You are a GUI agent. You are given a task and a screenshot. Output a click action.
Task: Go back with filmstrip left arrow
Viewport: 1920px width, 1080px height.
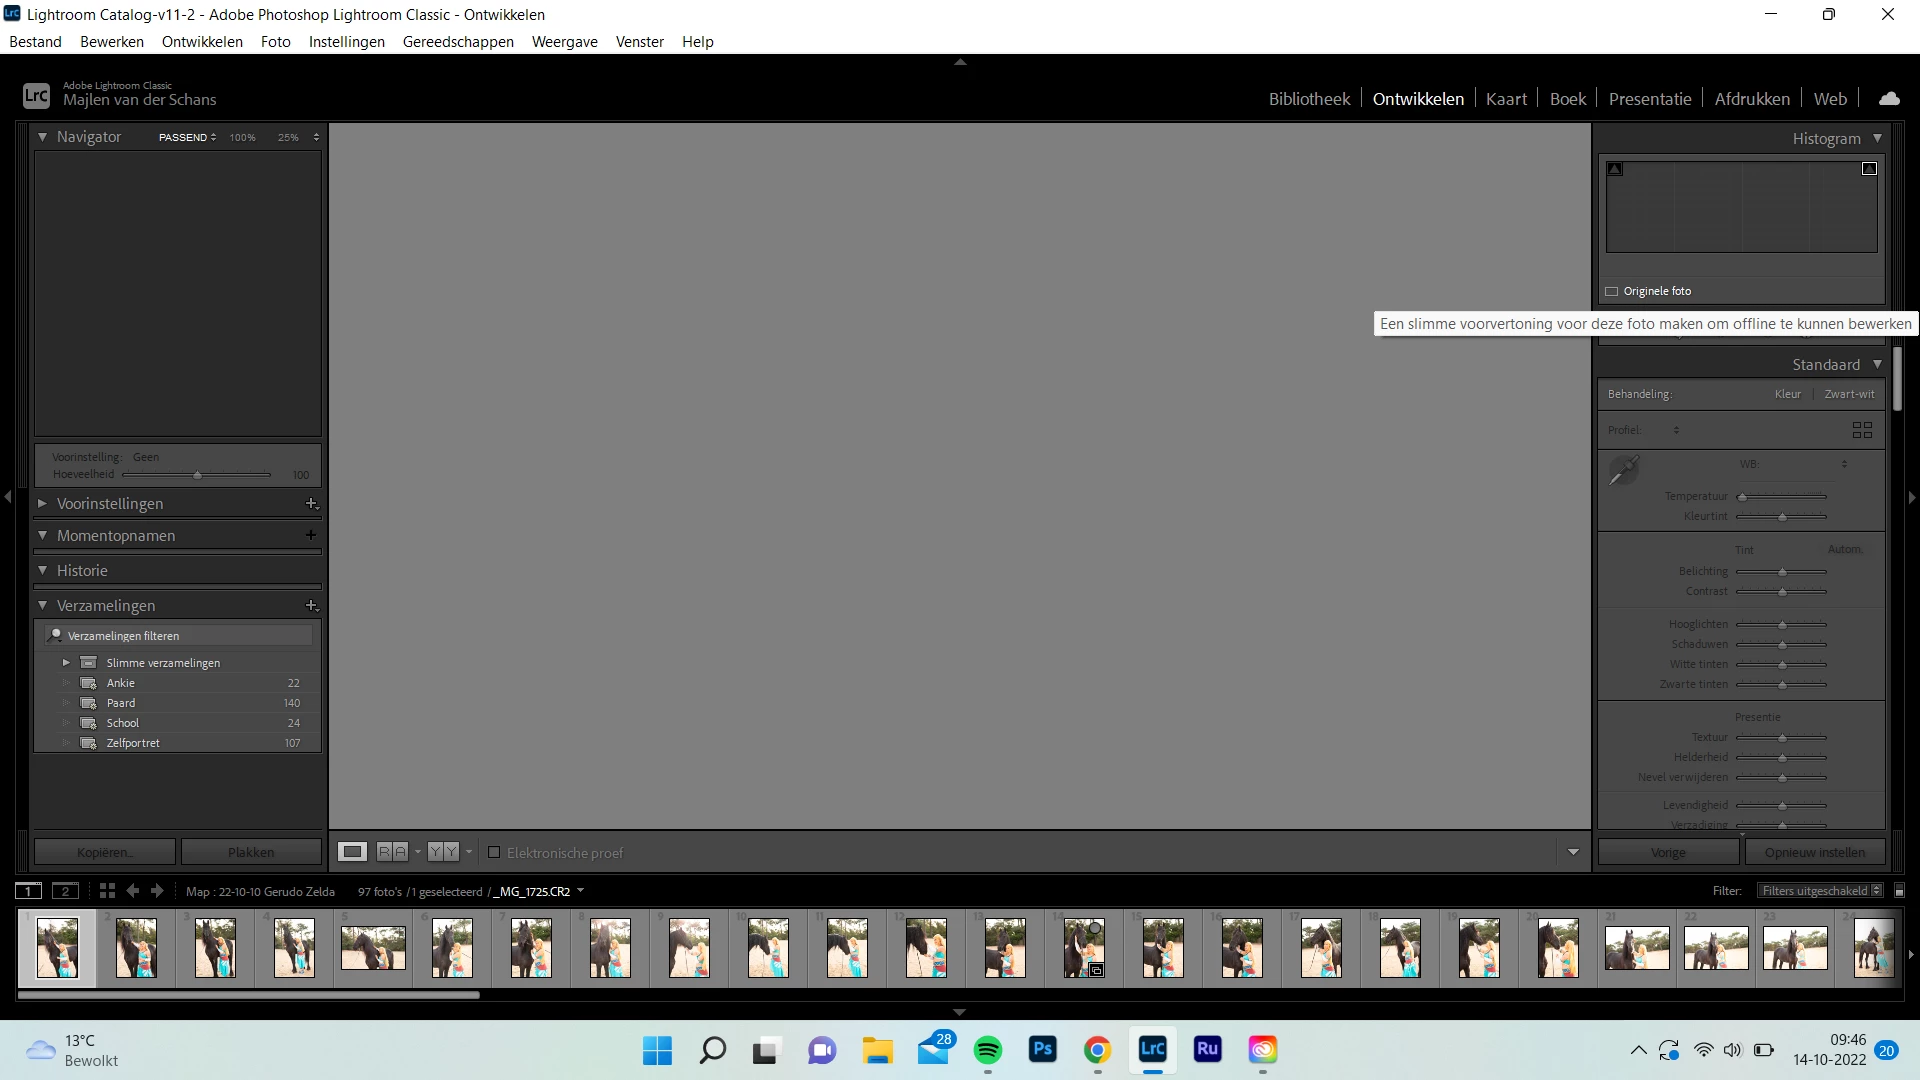(133, 891)
